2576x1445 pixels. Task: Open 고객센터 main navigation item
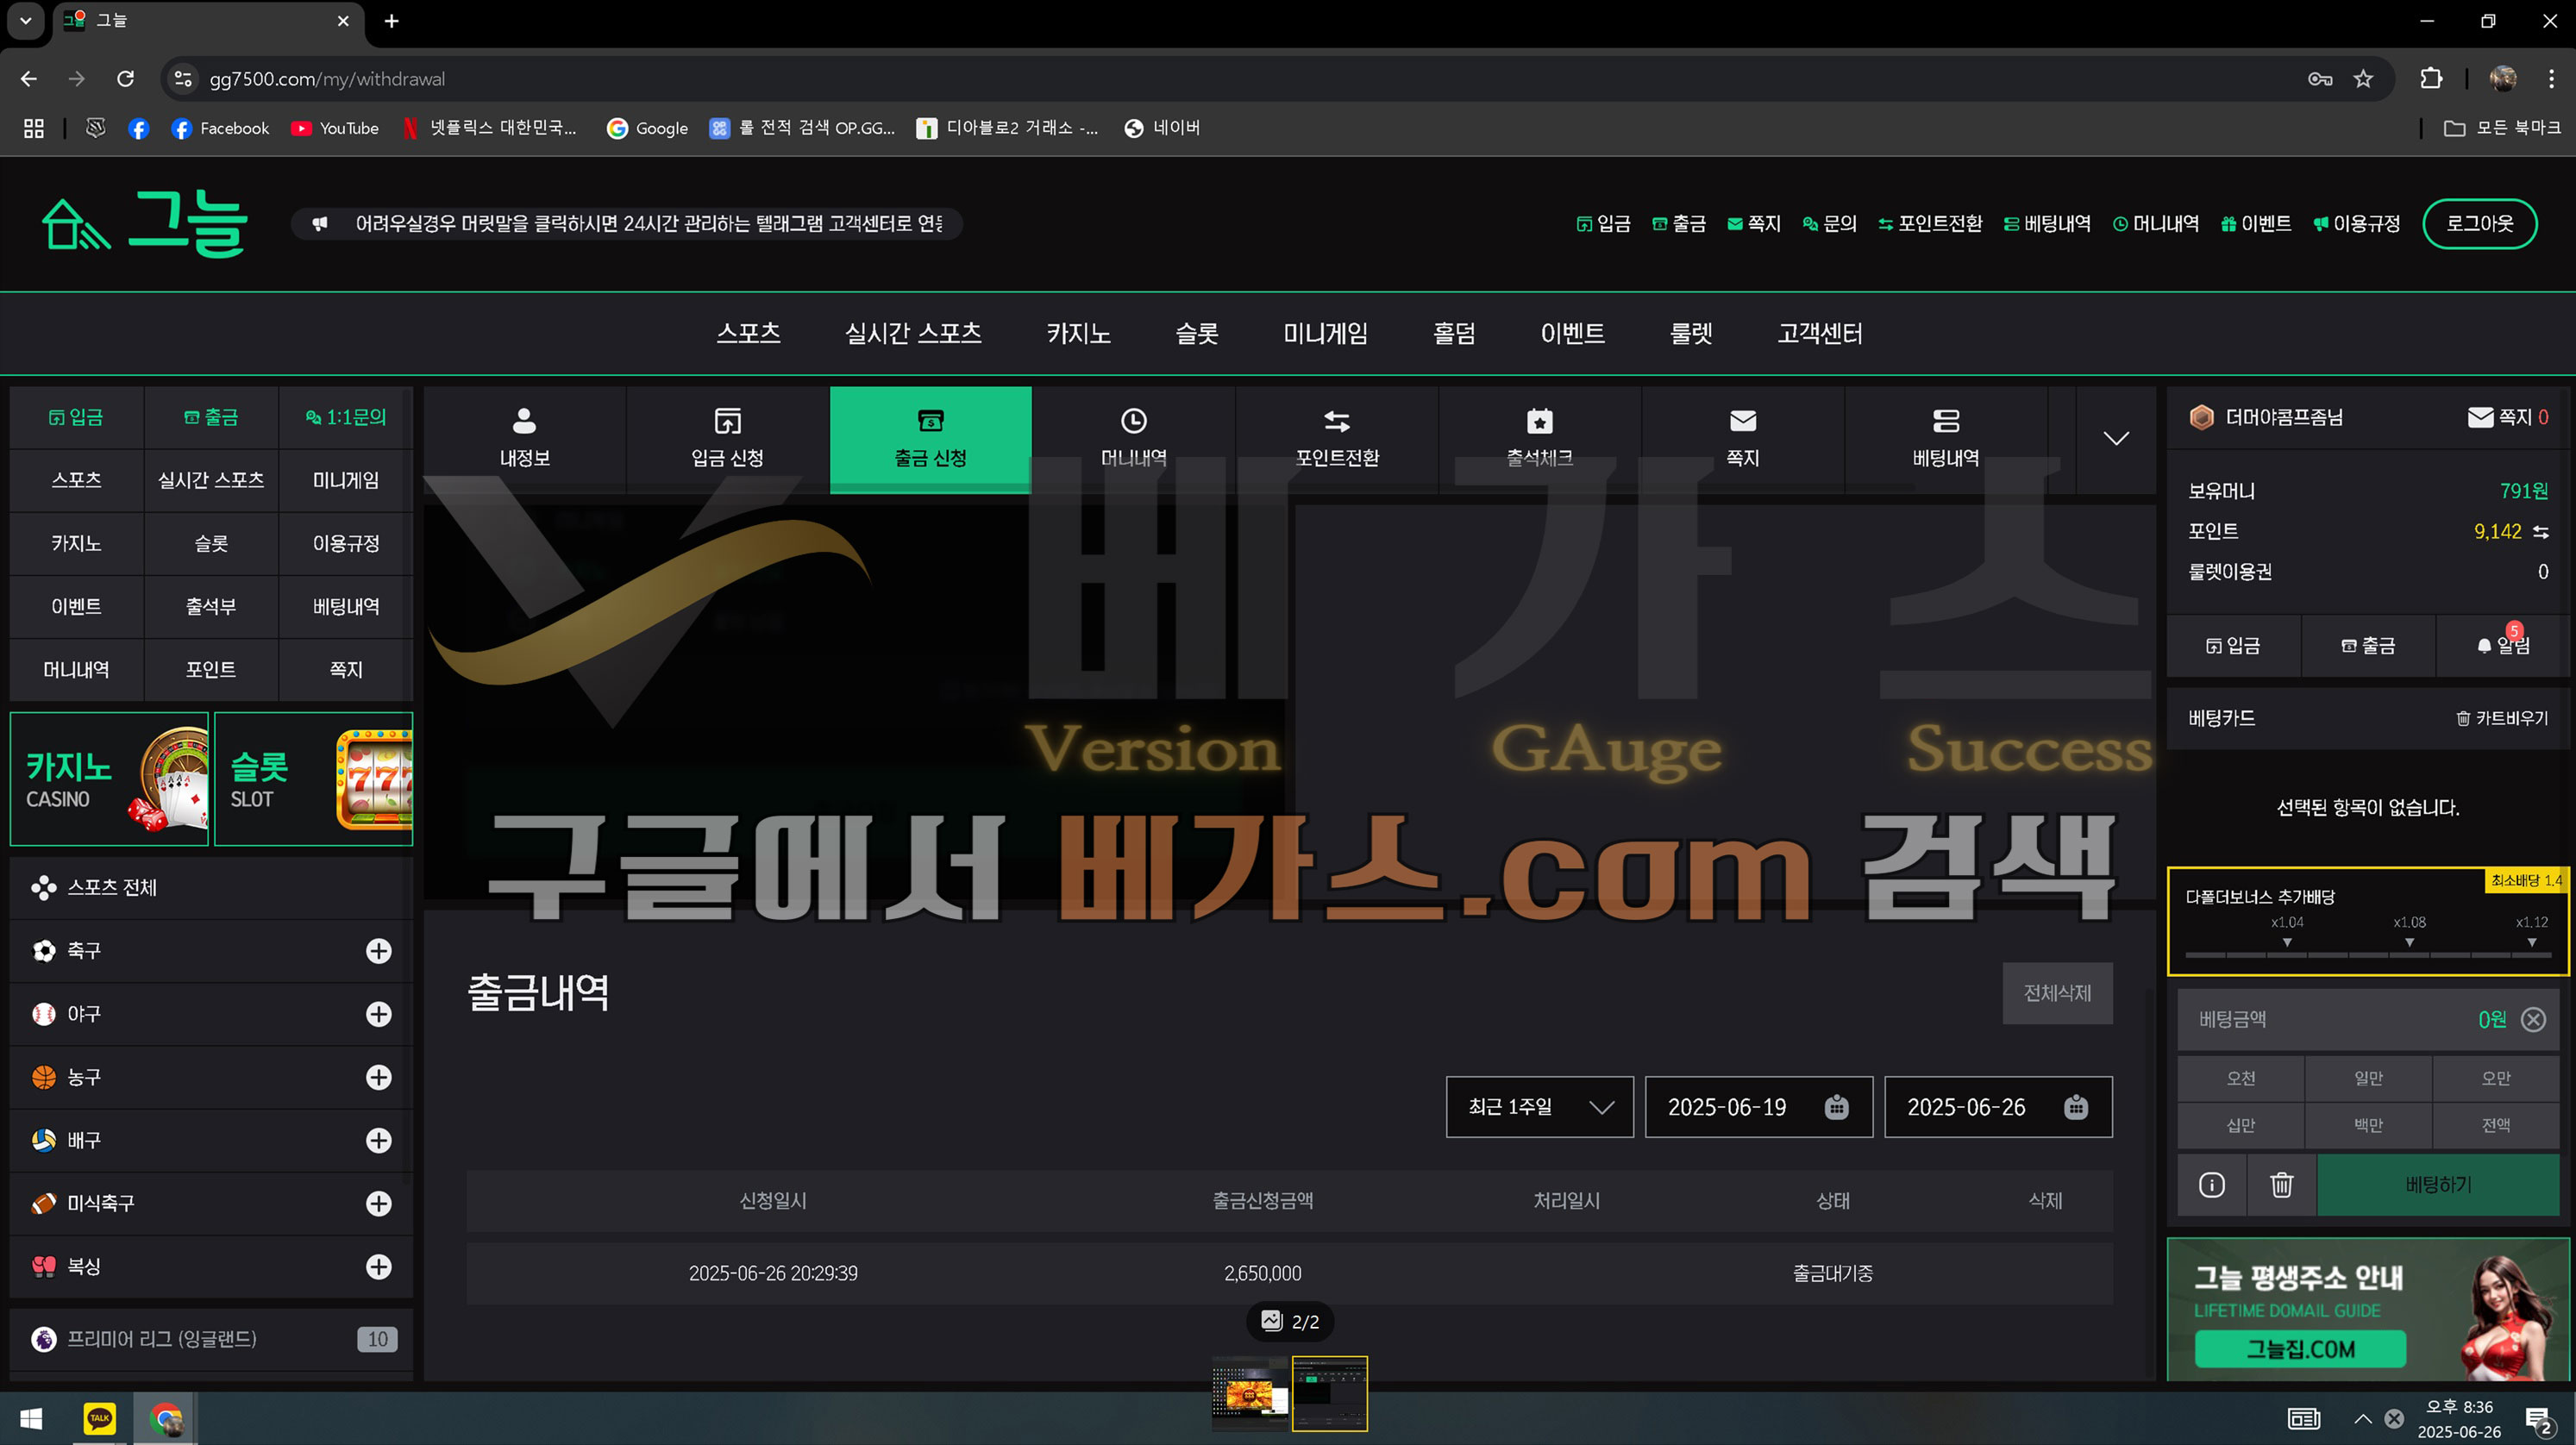tap(1820, 332)
